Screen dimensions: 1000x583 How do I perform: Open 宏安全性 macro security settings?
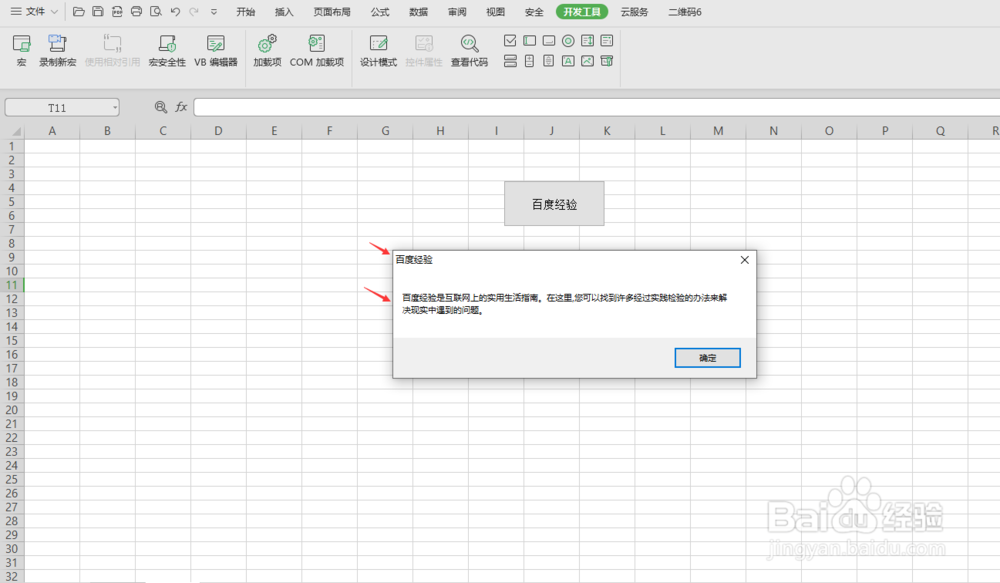[167, 50]
